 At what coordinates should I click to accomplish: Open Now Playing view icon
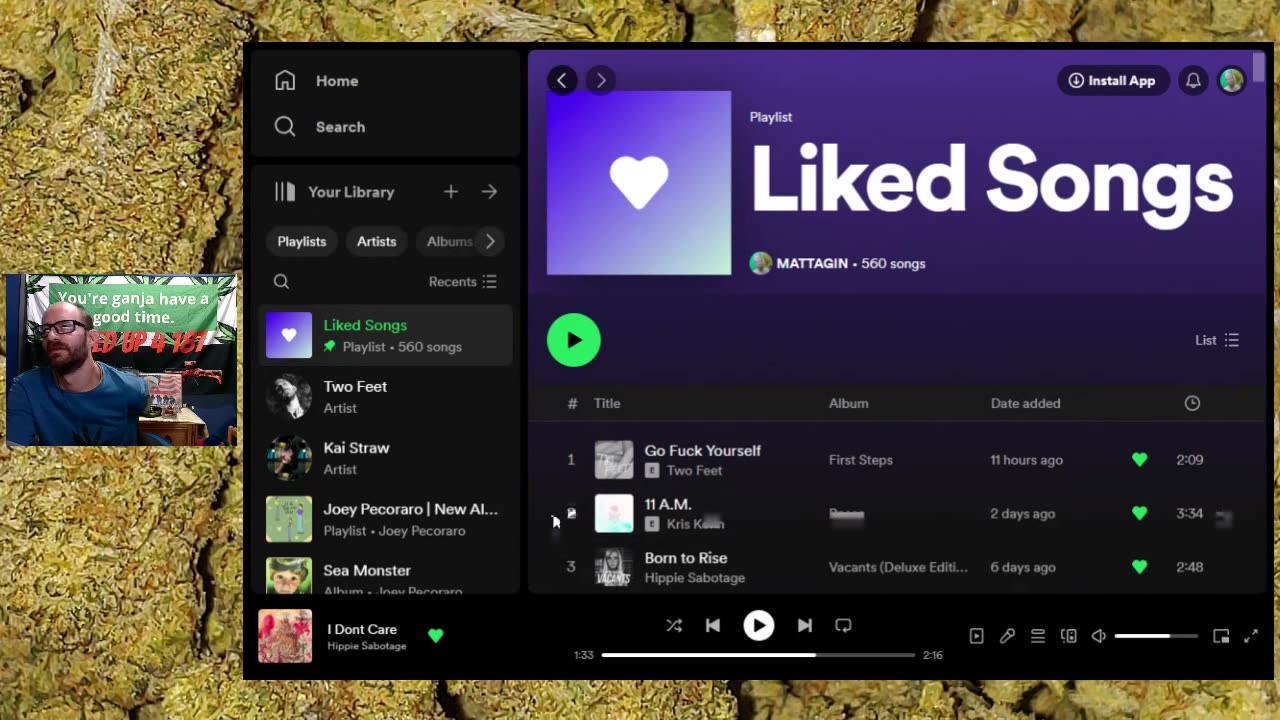point(977,636)
